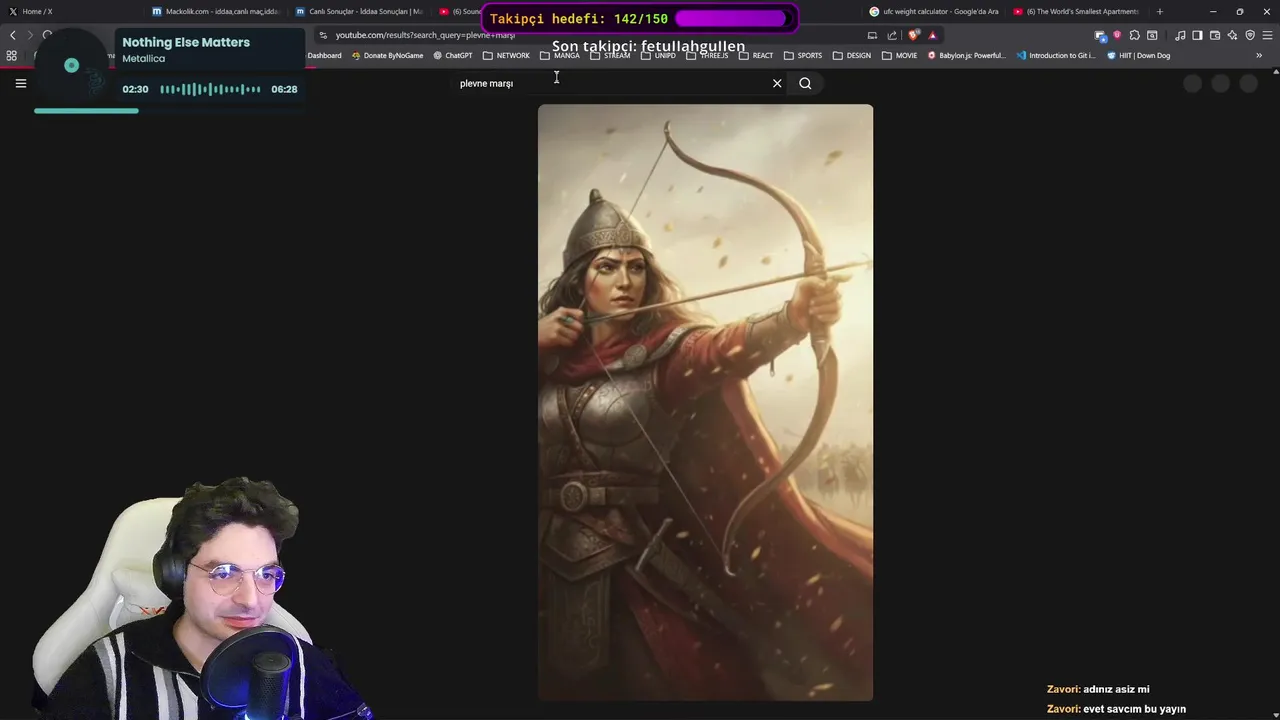Click the Nothing Else Matters progress bar
The height and width of the screenshot is (720, 1280).
[x=168, y=110]
